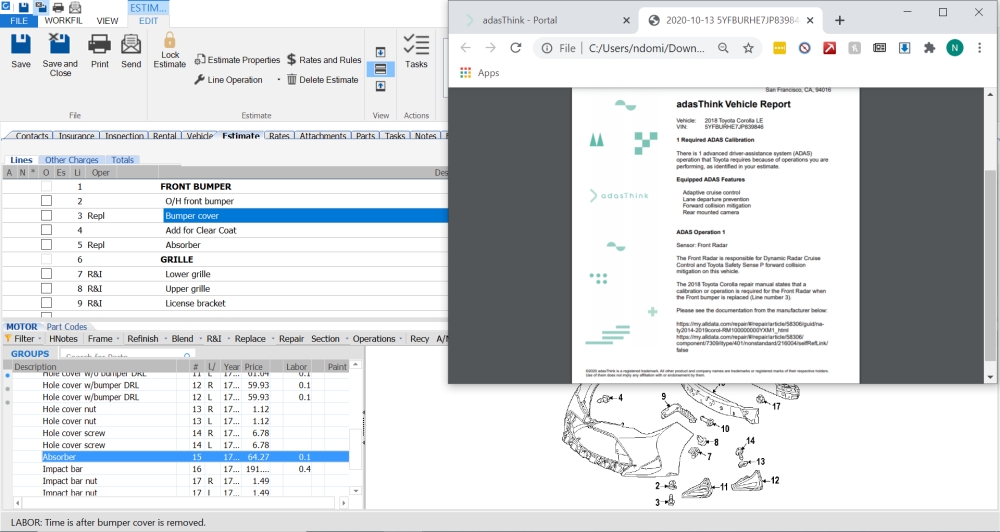The image size is (1000, 532).
Task: Click the Repair button
Action: pyautogui.click(x=291, y=339)
